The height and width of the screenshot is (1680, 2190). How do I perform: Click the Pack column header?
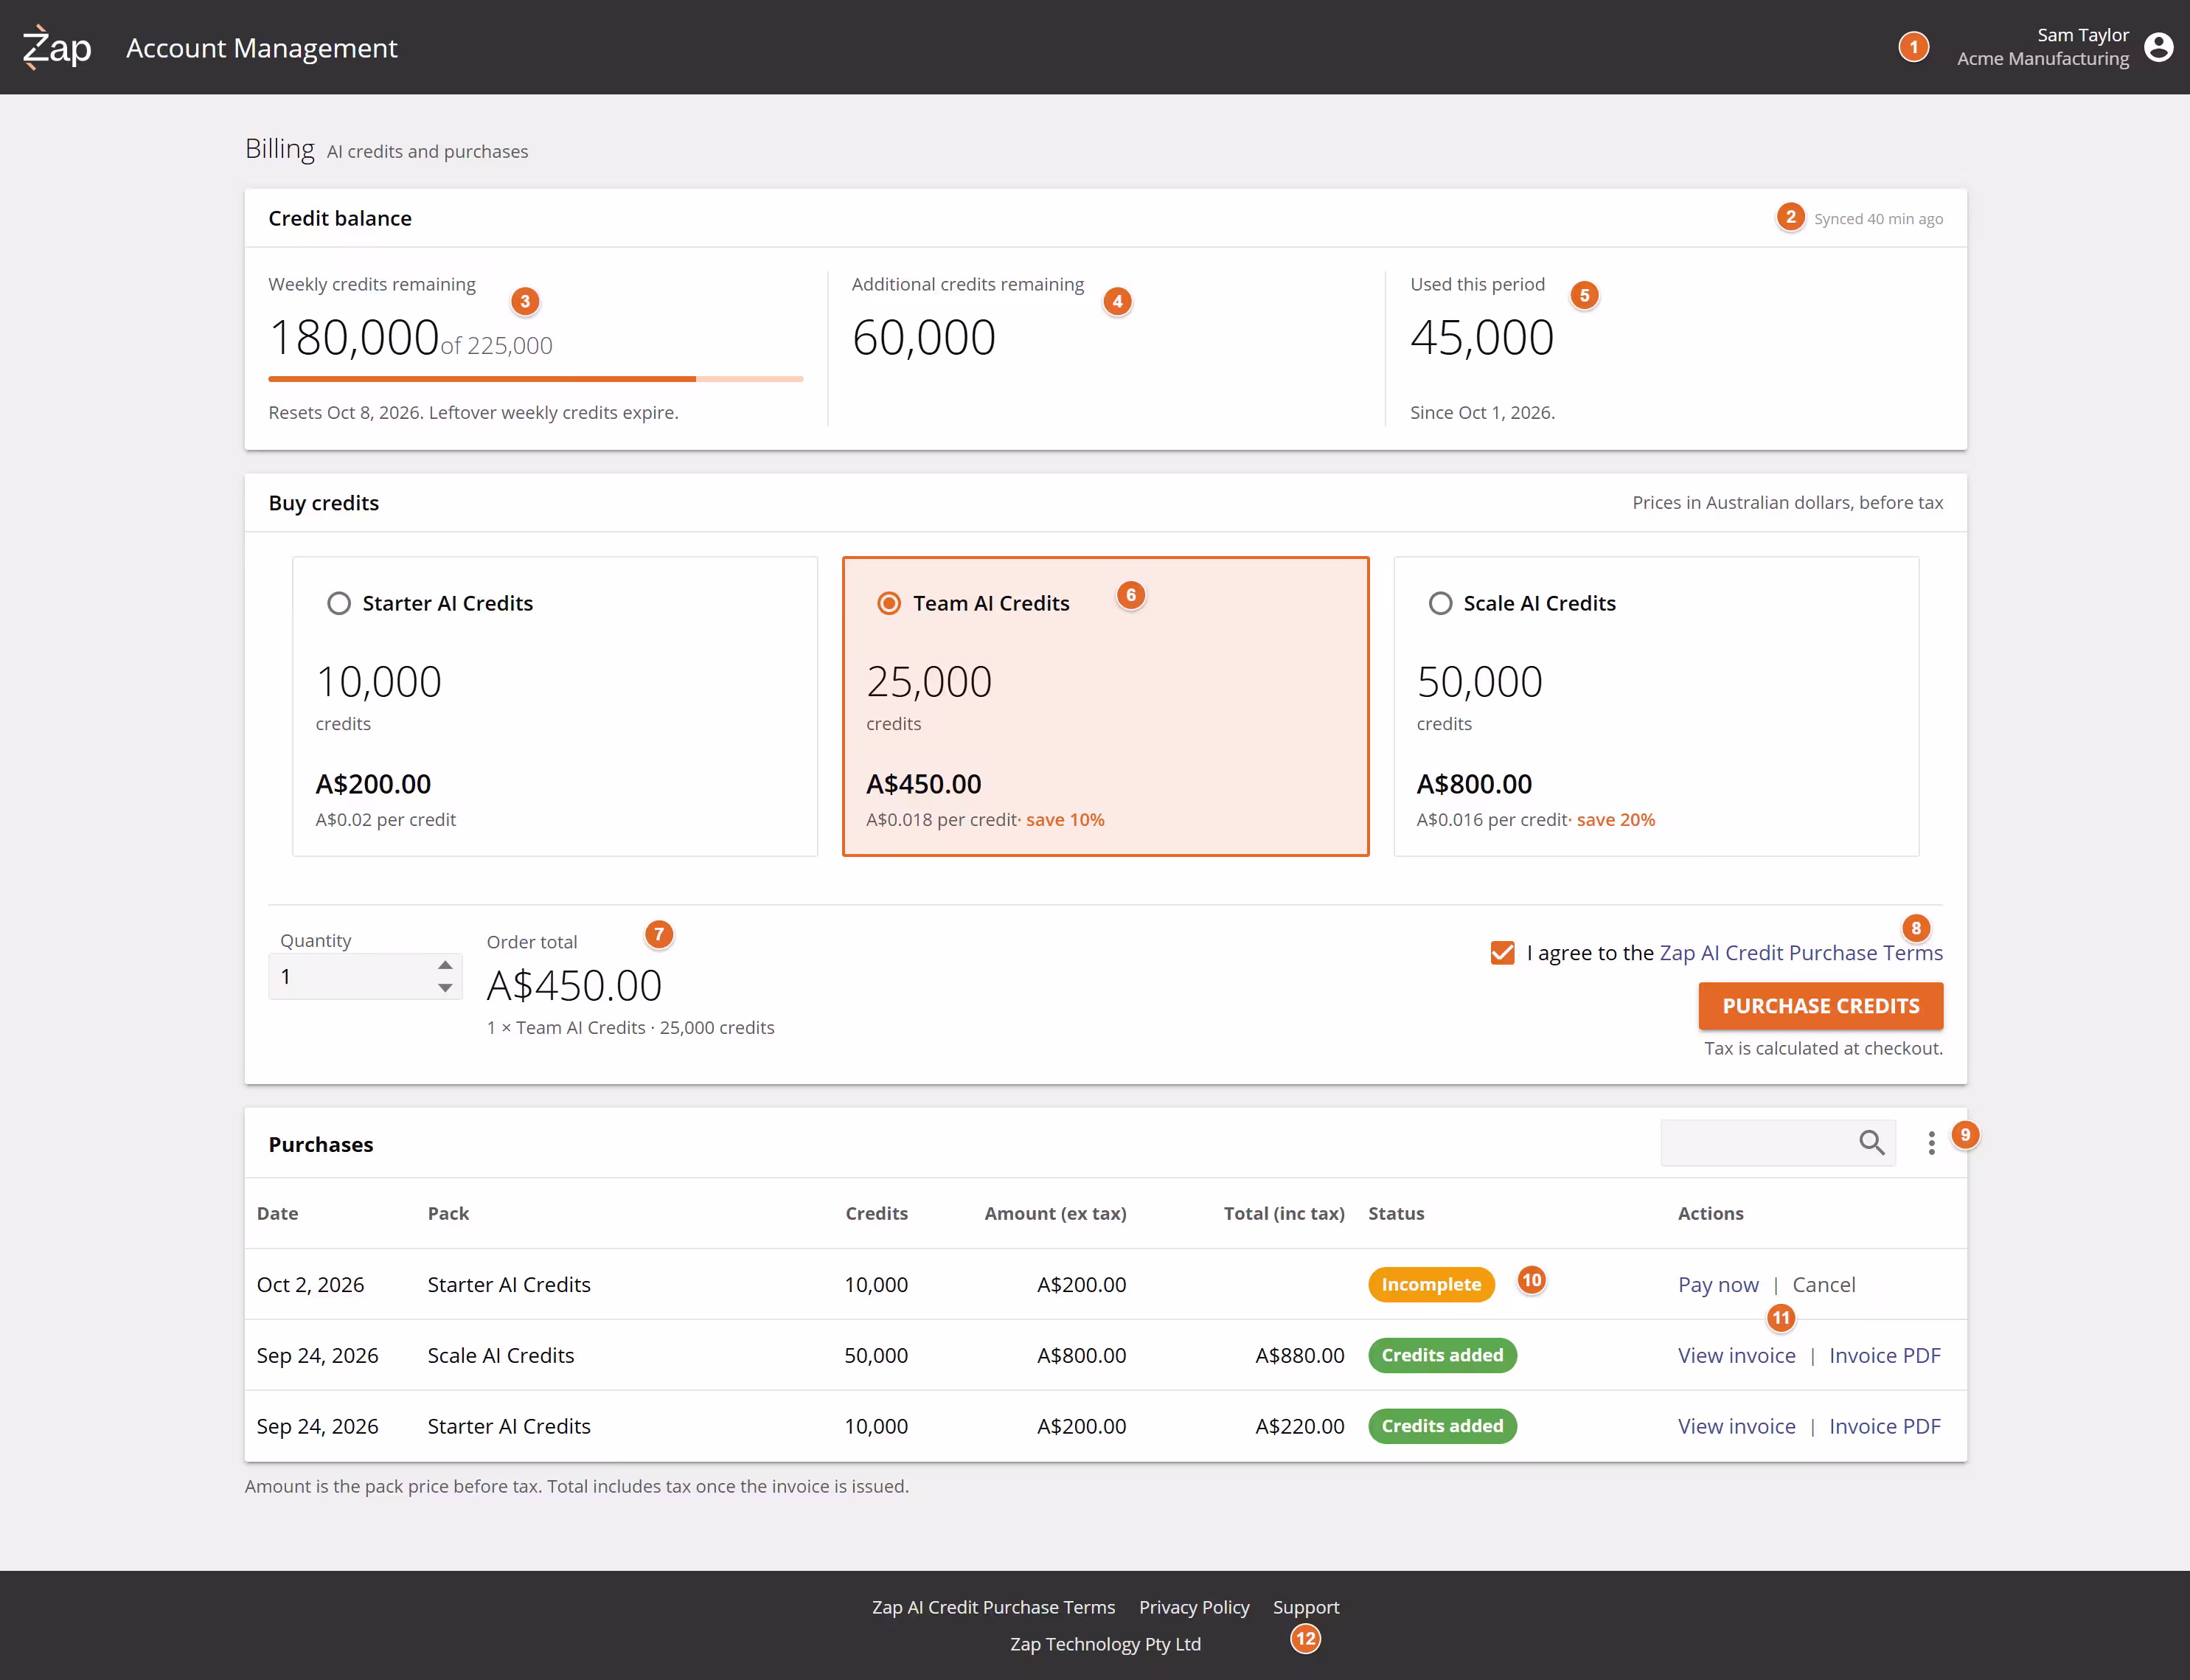coord(448,1213)
